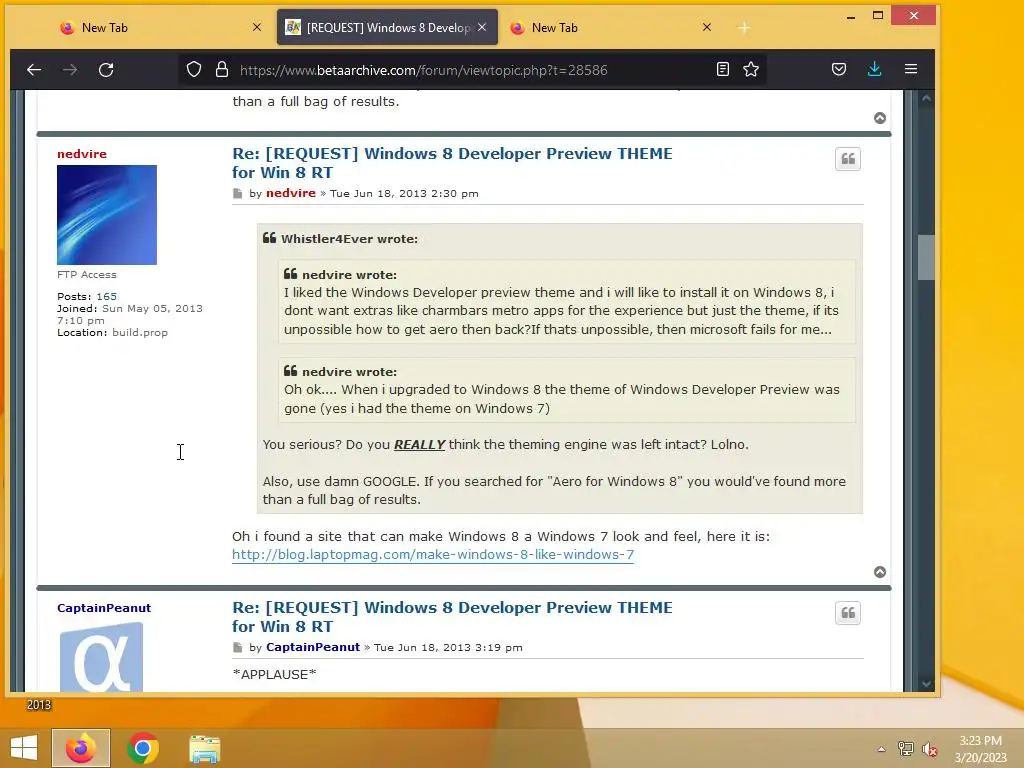Click the page vertical scrollbar thumb
1024x768 pixels.
pyautogui.click(x=926, y=257)
